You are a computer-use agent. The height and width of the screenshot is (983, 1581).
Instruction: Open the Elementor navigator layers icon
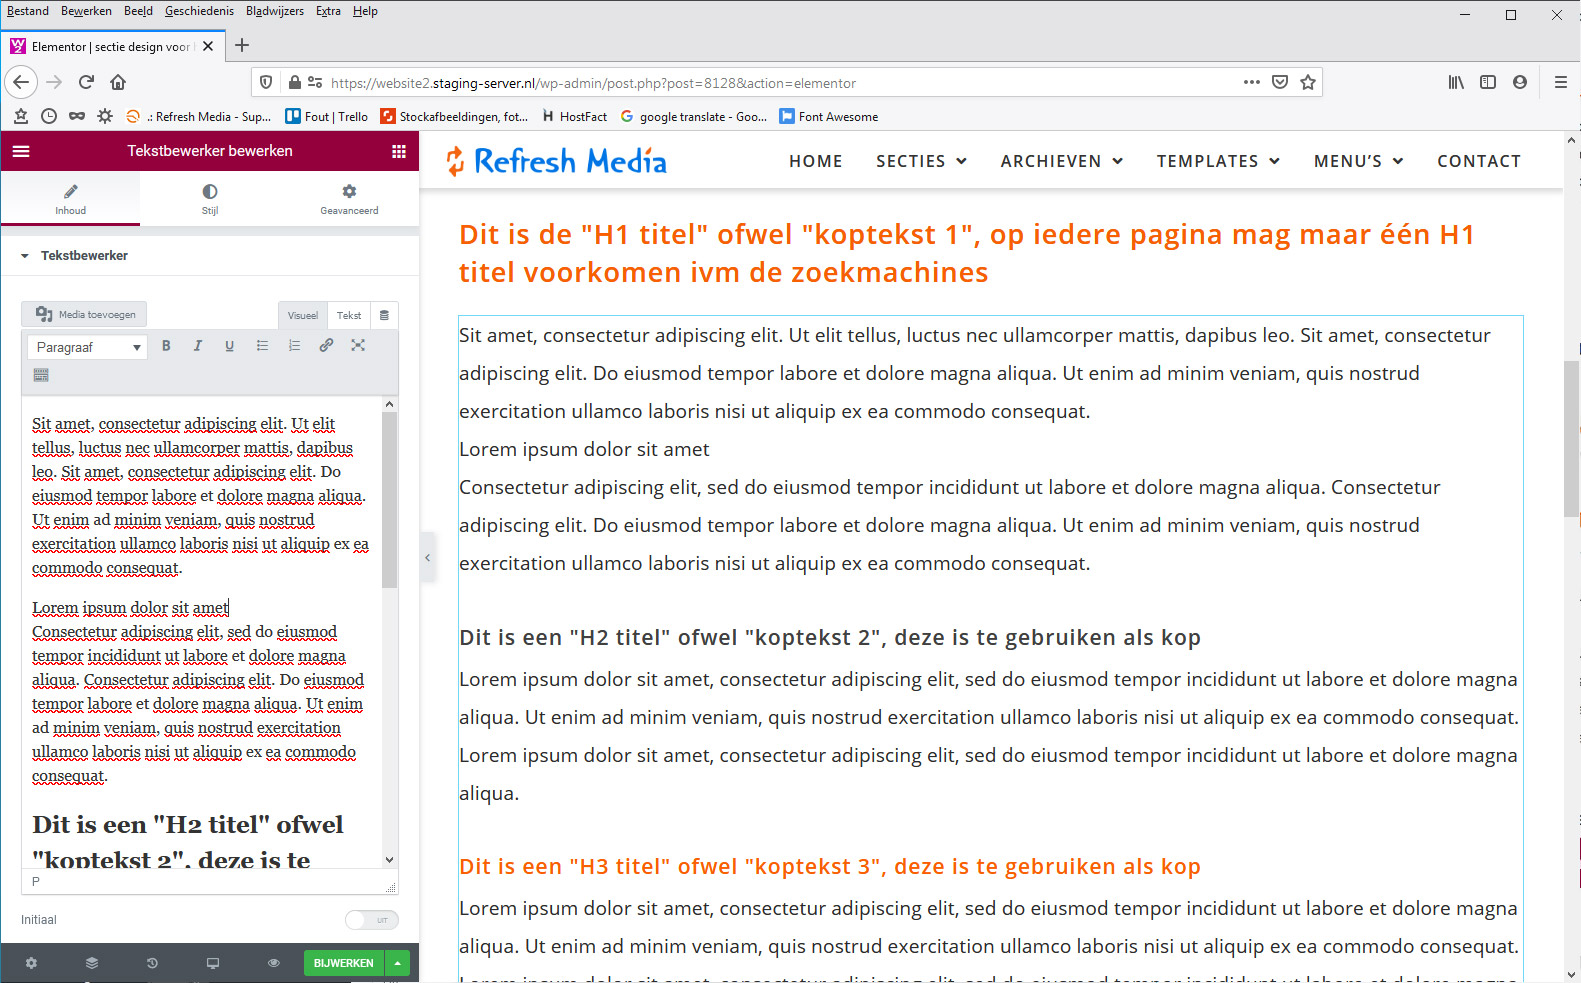pos(92,963)
